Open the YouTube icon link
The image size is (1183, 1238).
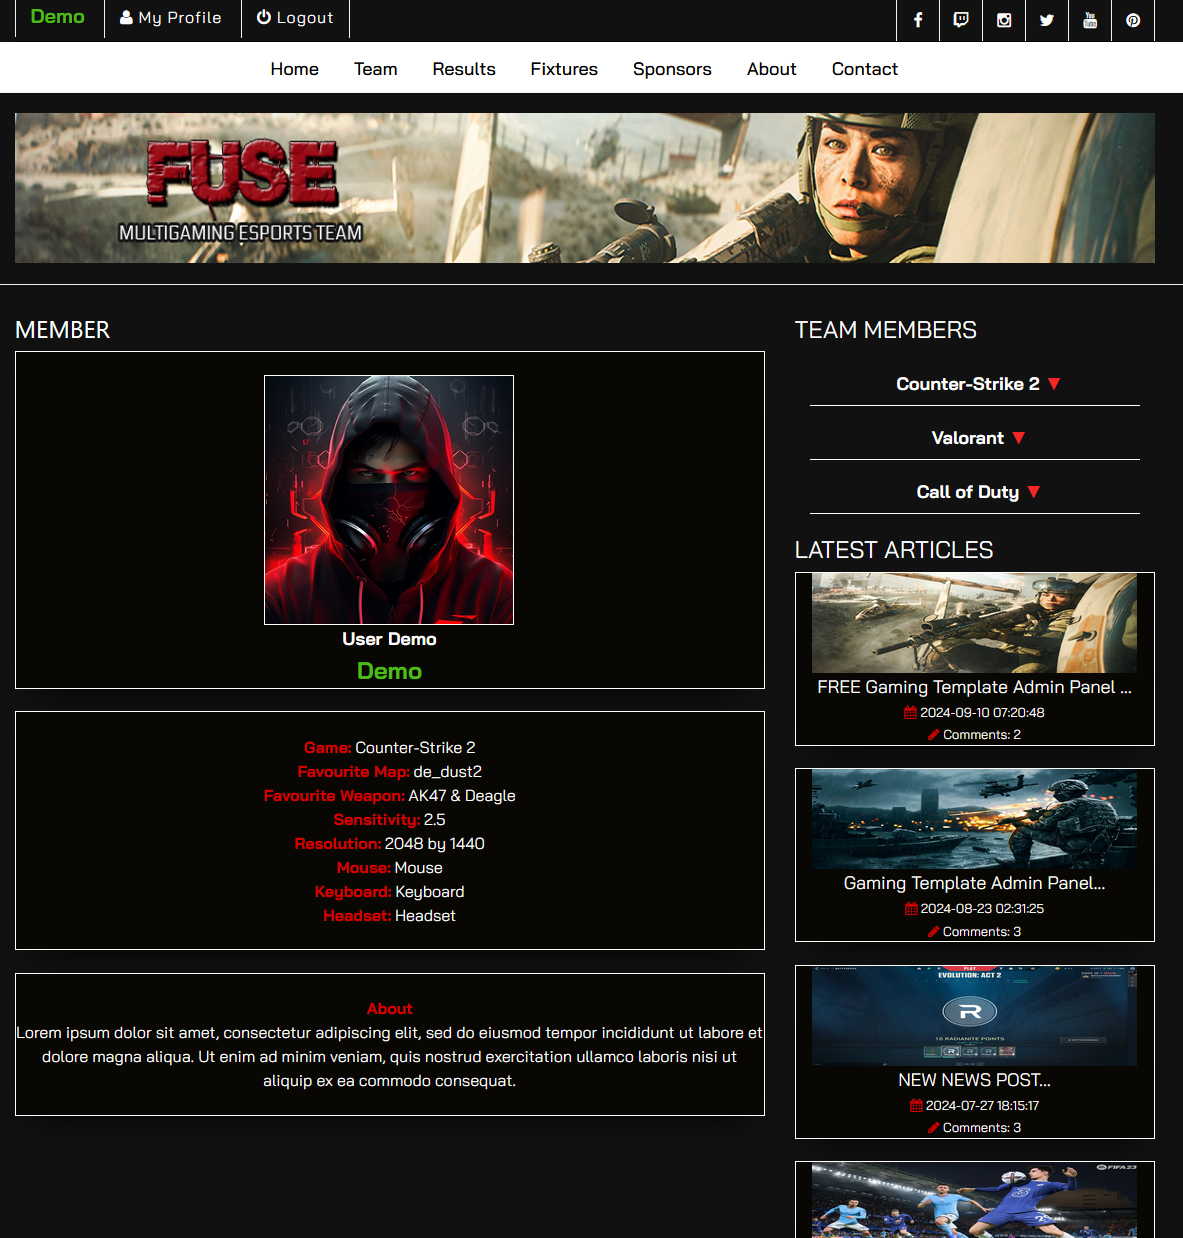pyautogui.click(x=1090, y=20)
